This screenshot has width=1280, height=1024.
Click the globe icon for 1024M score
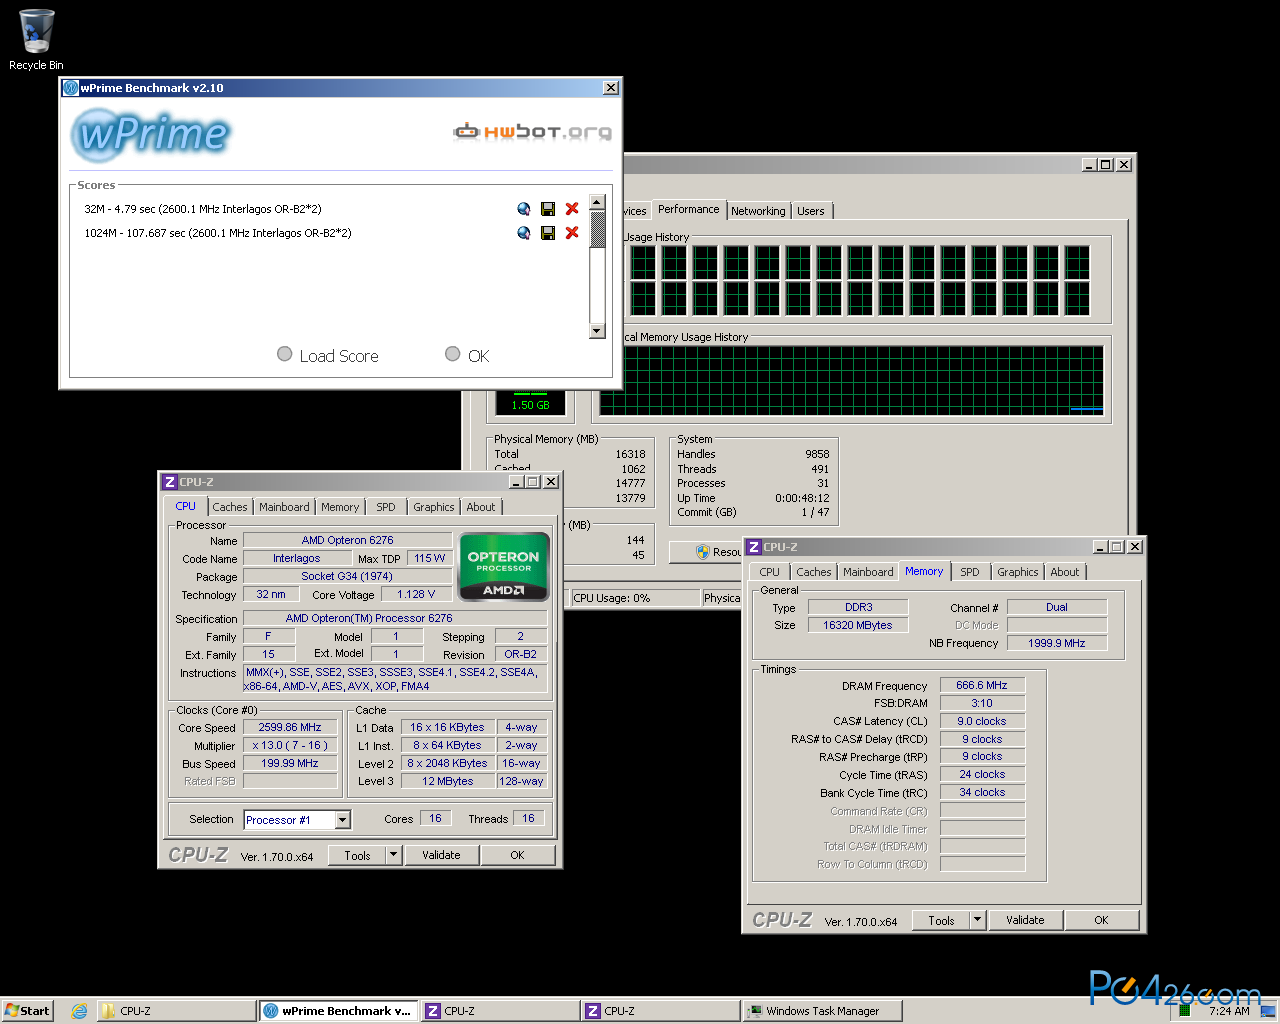(524, 233)
